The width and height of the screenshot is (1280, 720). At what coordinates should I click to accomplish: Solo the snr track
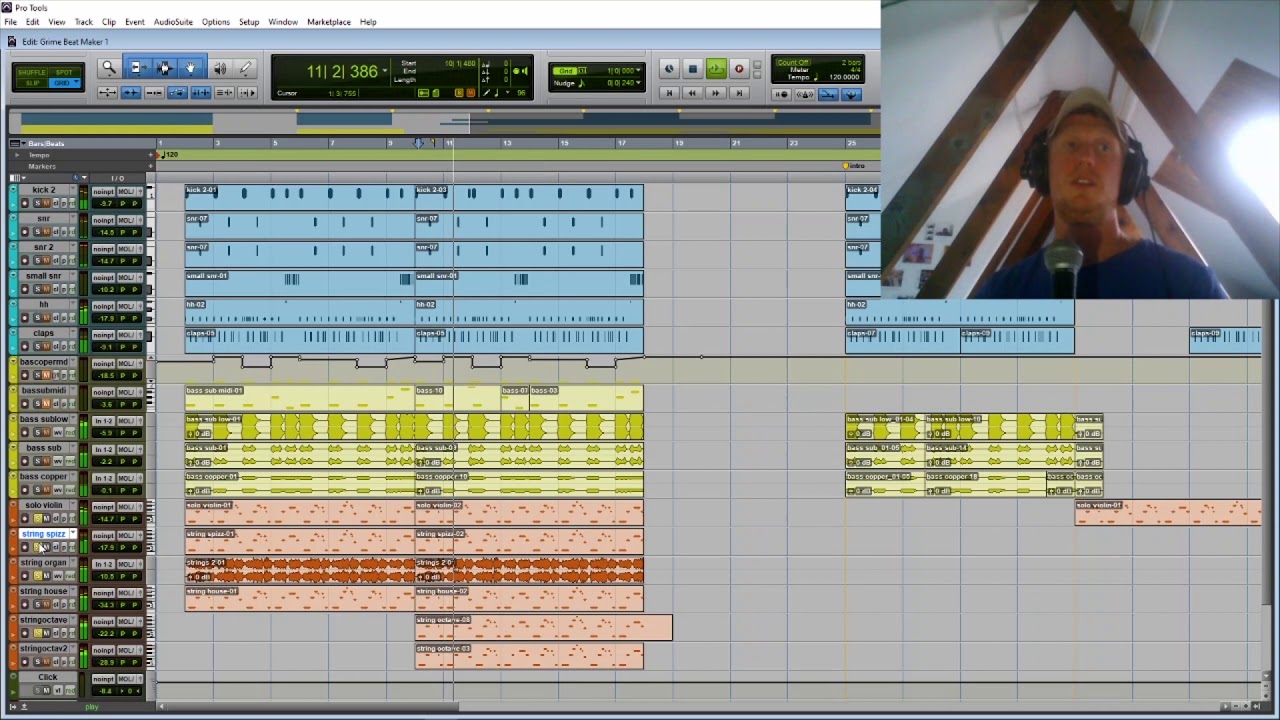[37, 232]
